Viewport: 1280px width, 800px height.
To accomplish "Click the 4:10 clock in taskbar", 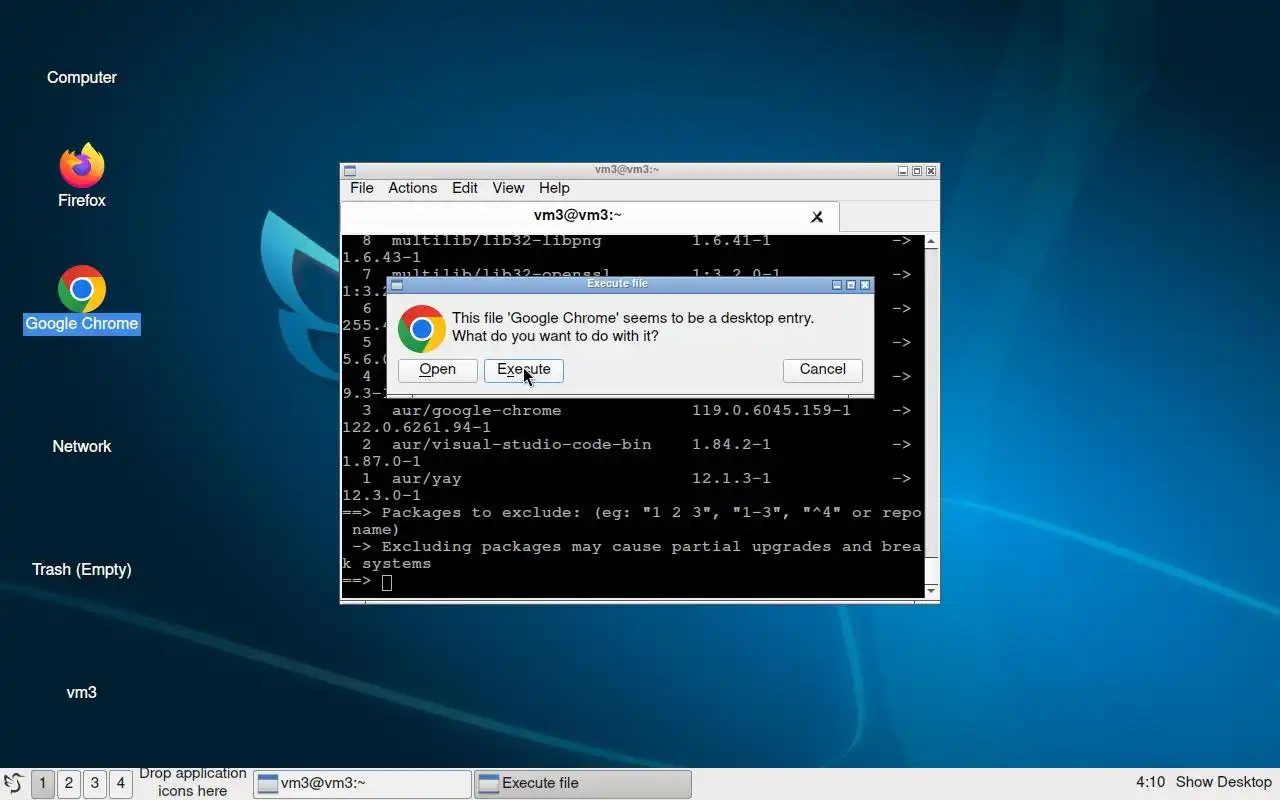I will (x=1150, y=782).
